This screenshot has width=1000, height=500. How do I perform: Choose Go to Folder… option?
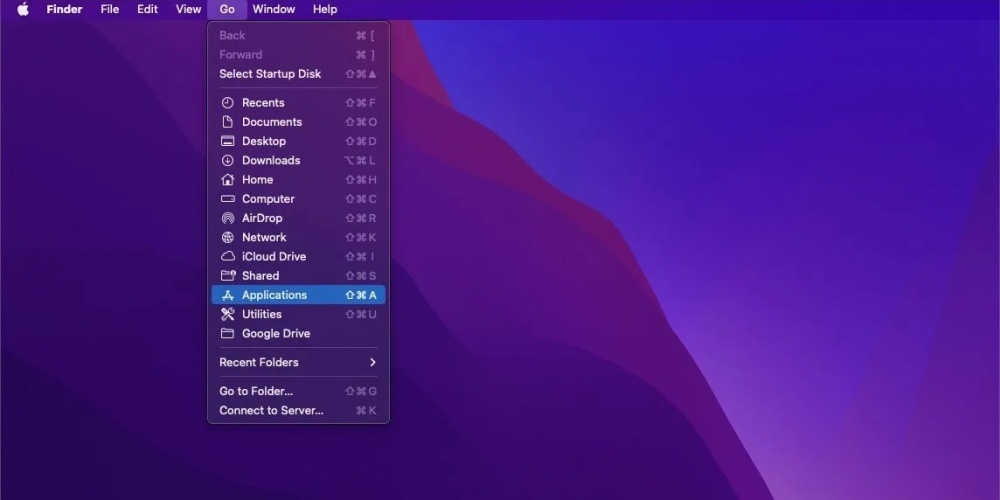pos(256,391)
